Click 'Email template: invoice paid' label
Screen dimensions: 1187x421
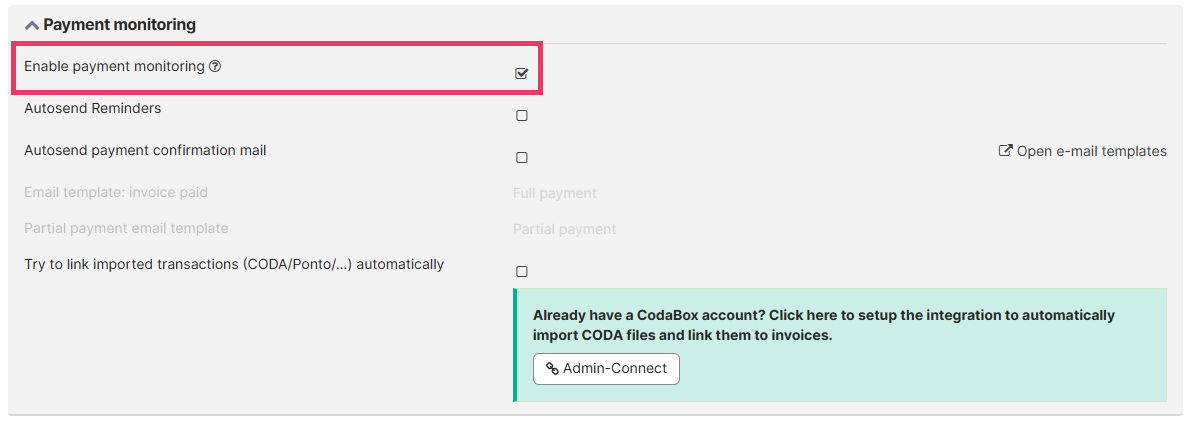(116, 192)
